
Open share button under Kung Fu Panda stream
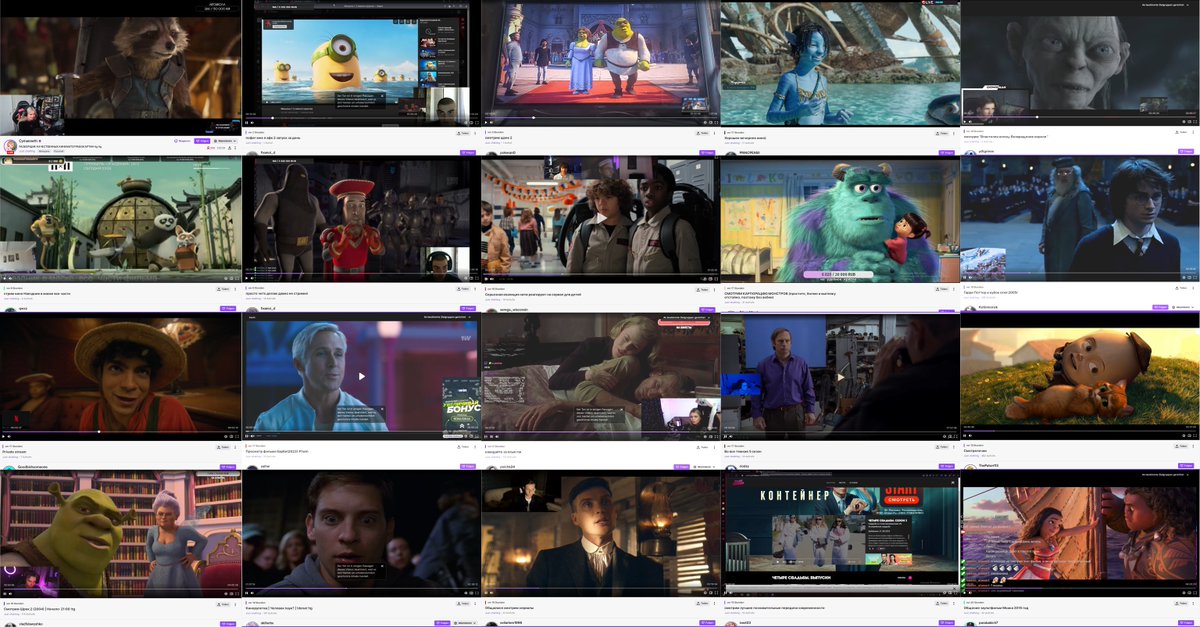[223, 289]
